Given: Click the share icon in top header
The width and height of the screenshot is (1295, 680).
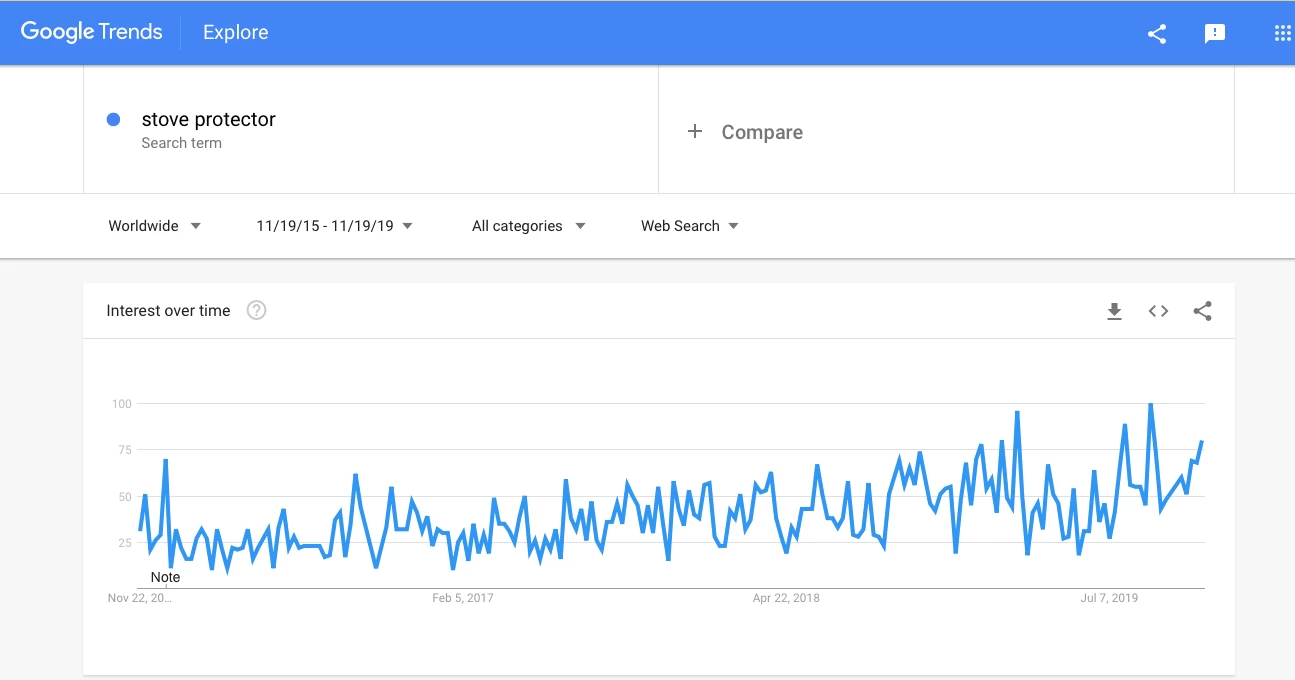Looking at the screenshot, I should 1157,33.
